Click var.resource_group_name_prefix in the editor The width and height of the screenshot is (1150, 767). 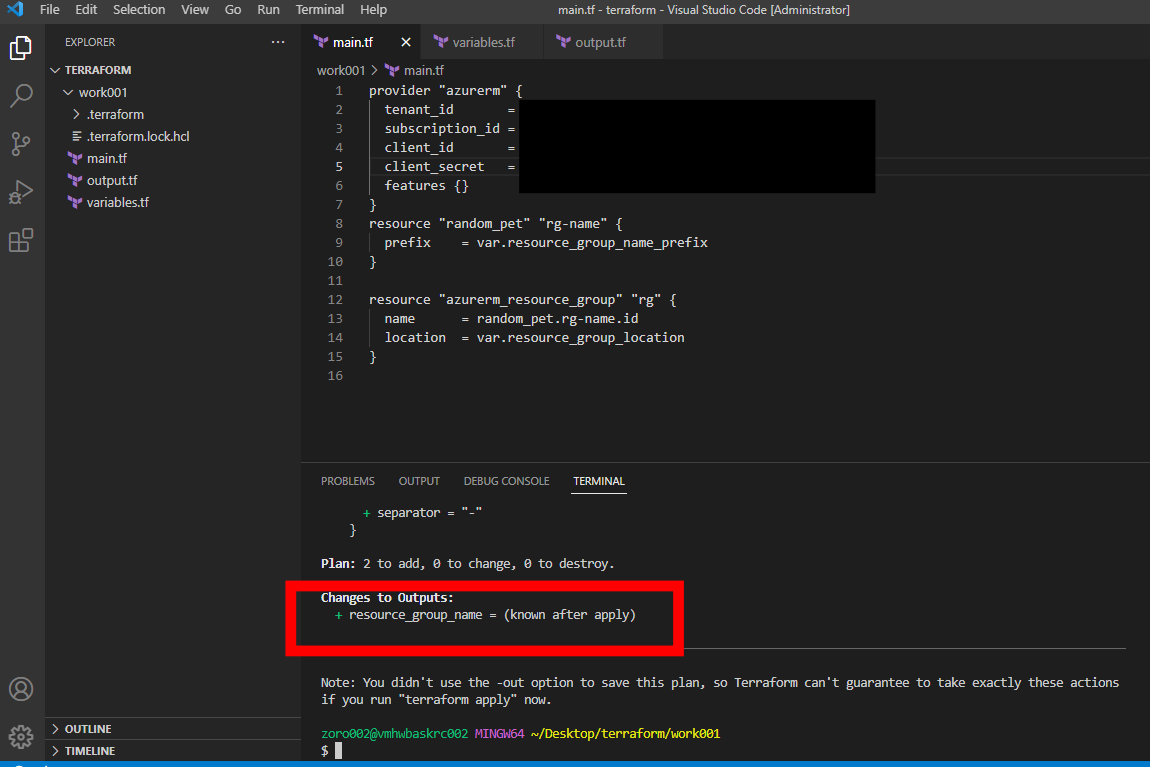click(592, 243)
